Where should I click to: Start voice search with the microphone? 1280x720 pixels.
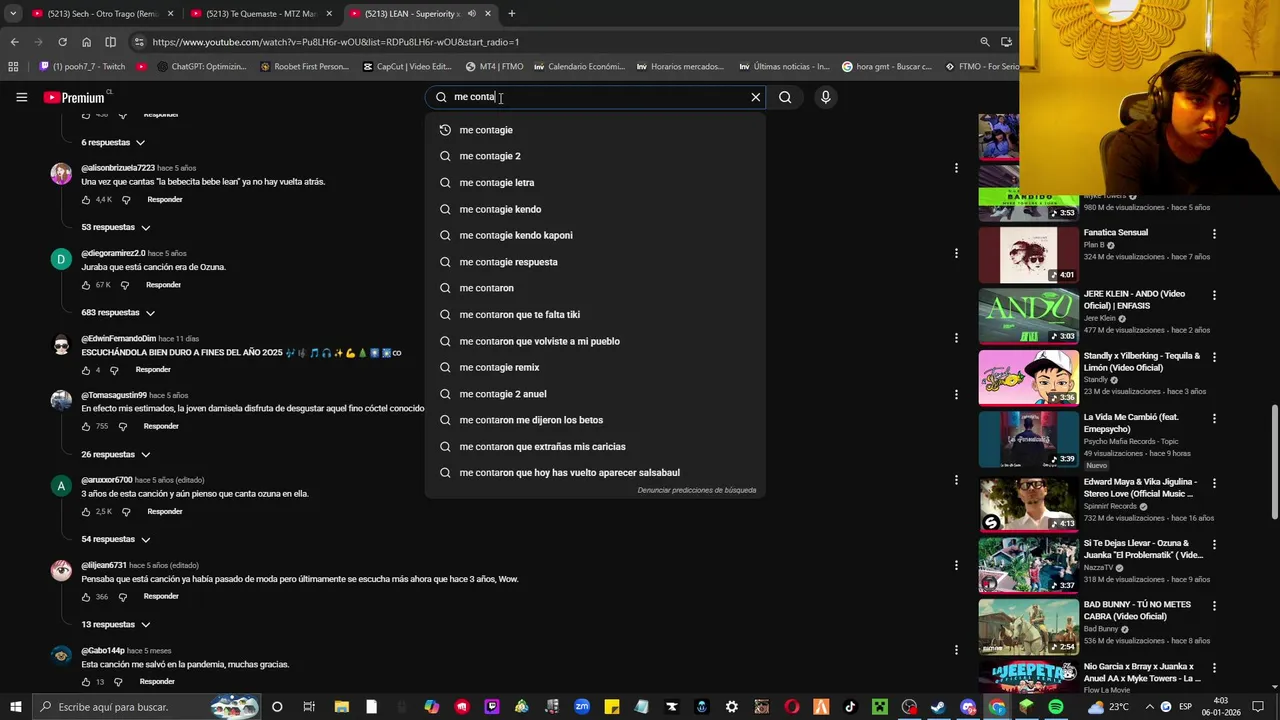[x=825, y=97]
